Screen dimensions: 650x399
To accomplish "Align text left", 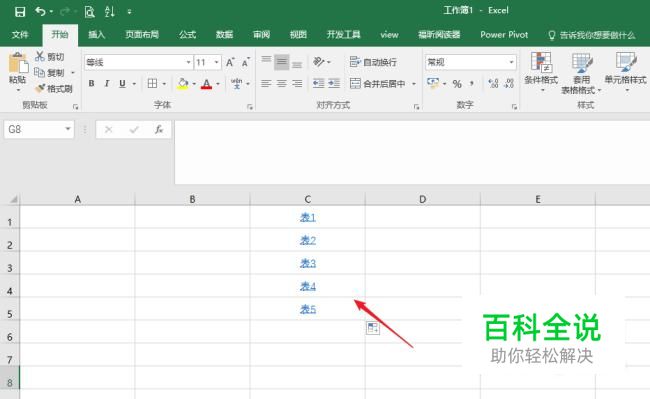I will (266, 84).
